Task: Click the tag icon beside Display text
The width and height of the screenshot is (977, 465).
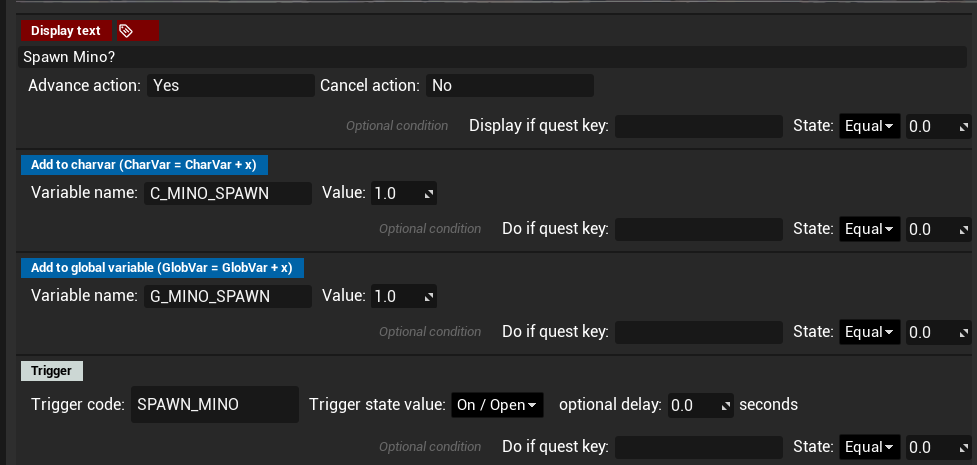Action: click(138, 31)
